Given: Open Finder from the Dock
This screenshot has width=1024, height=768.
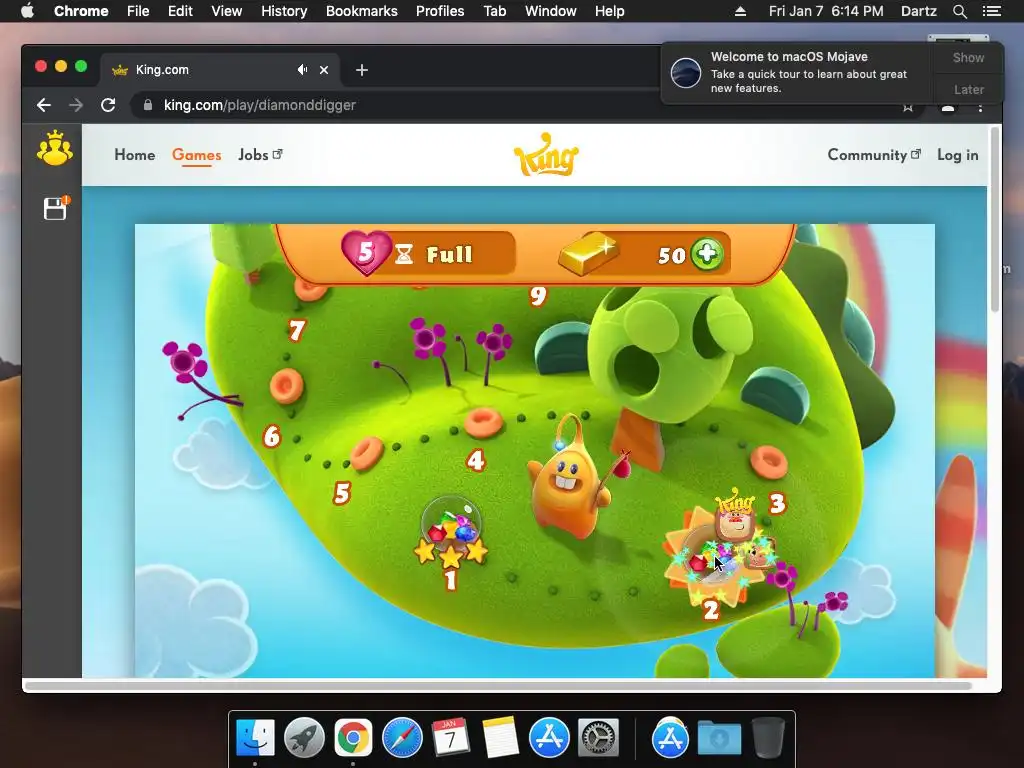Looking at the screenshot, I should [x=255, y=738].
